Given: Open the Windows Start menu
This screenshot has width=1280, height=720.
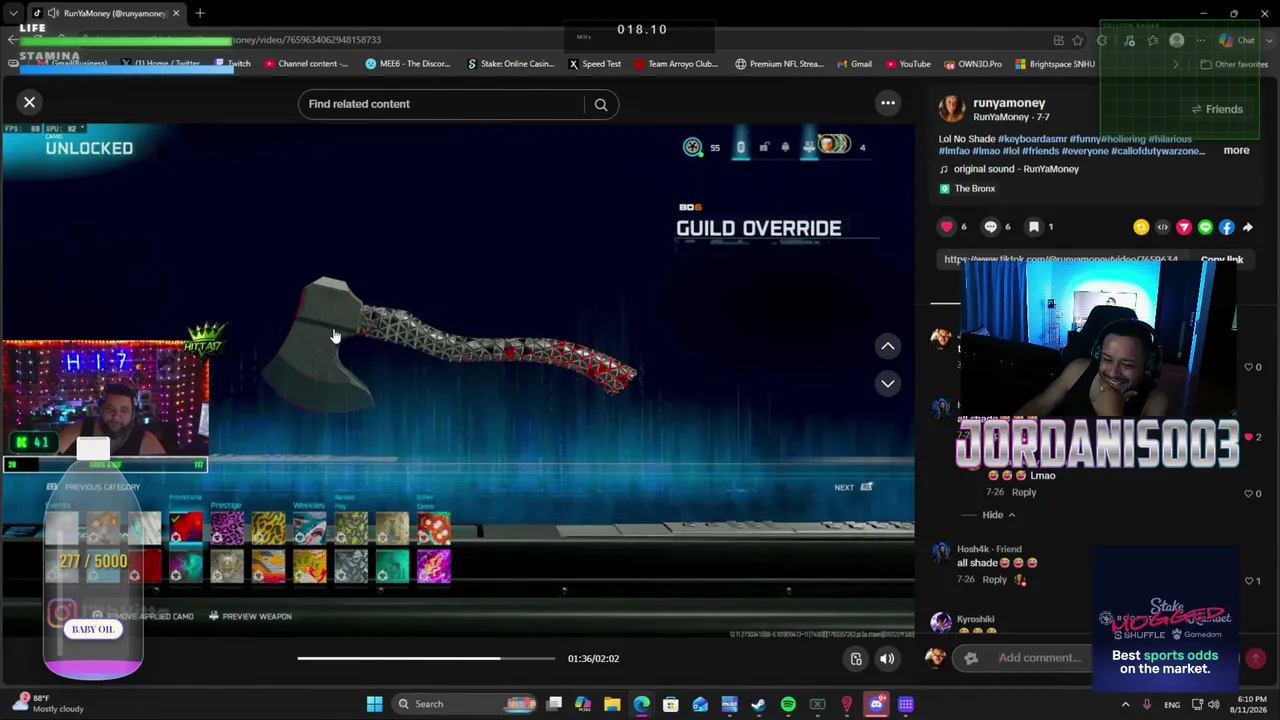Looking at the screenshot, I should [x=374, y=704].
